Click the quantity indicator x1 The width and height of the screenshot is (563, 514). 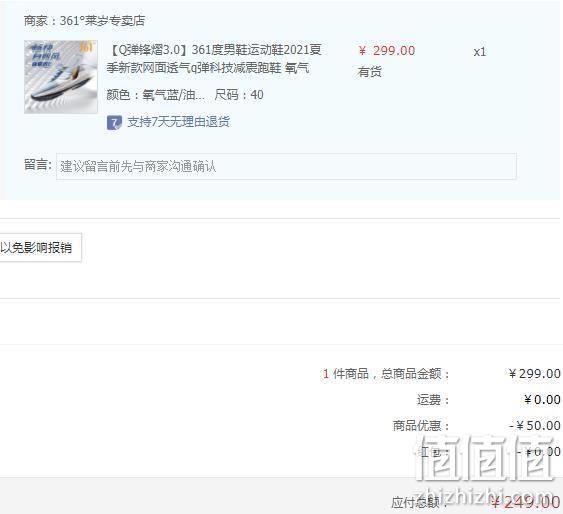[x=480, y=52]
